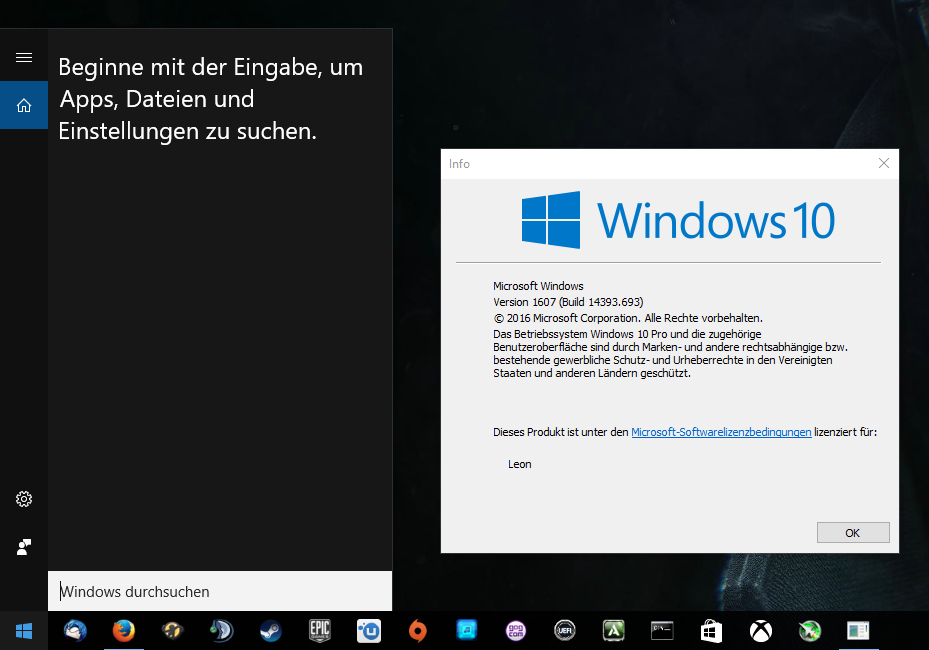Open the settings gear in the search sidebar
Viewport: 929px width, 650px height.
tap(24, 499)
